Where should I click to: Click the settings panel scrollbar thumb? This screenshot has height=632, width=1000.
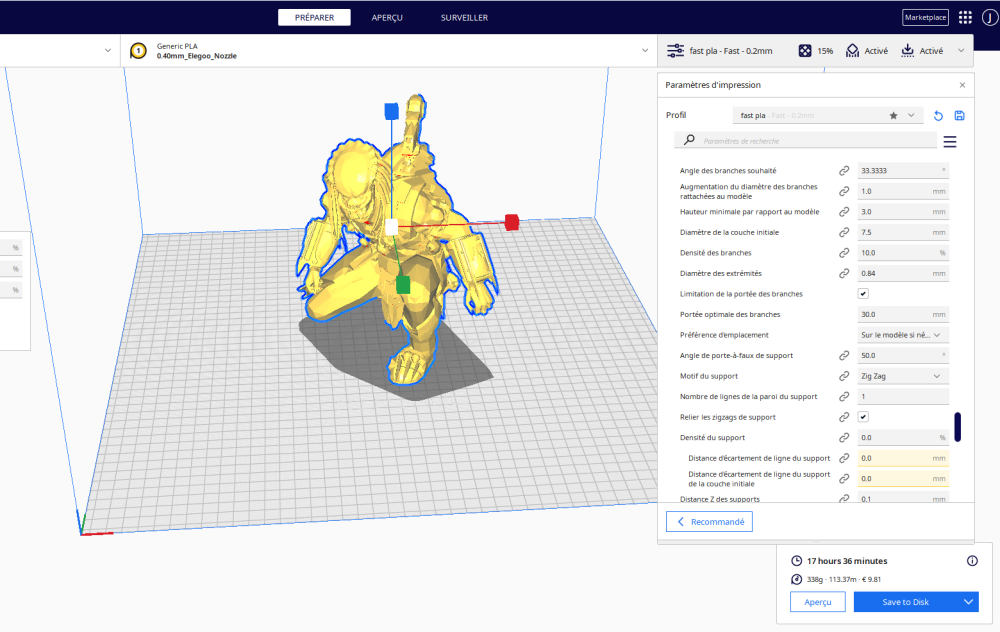(957, 427)
